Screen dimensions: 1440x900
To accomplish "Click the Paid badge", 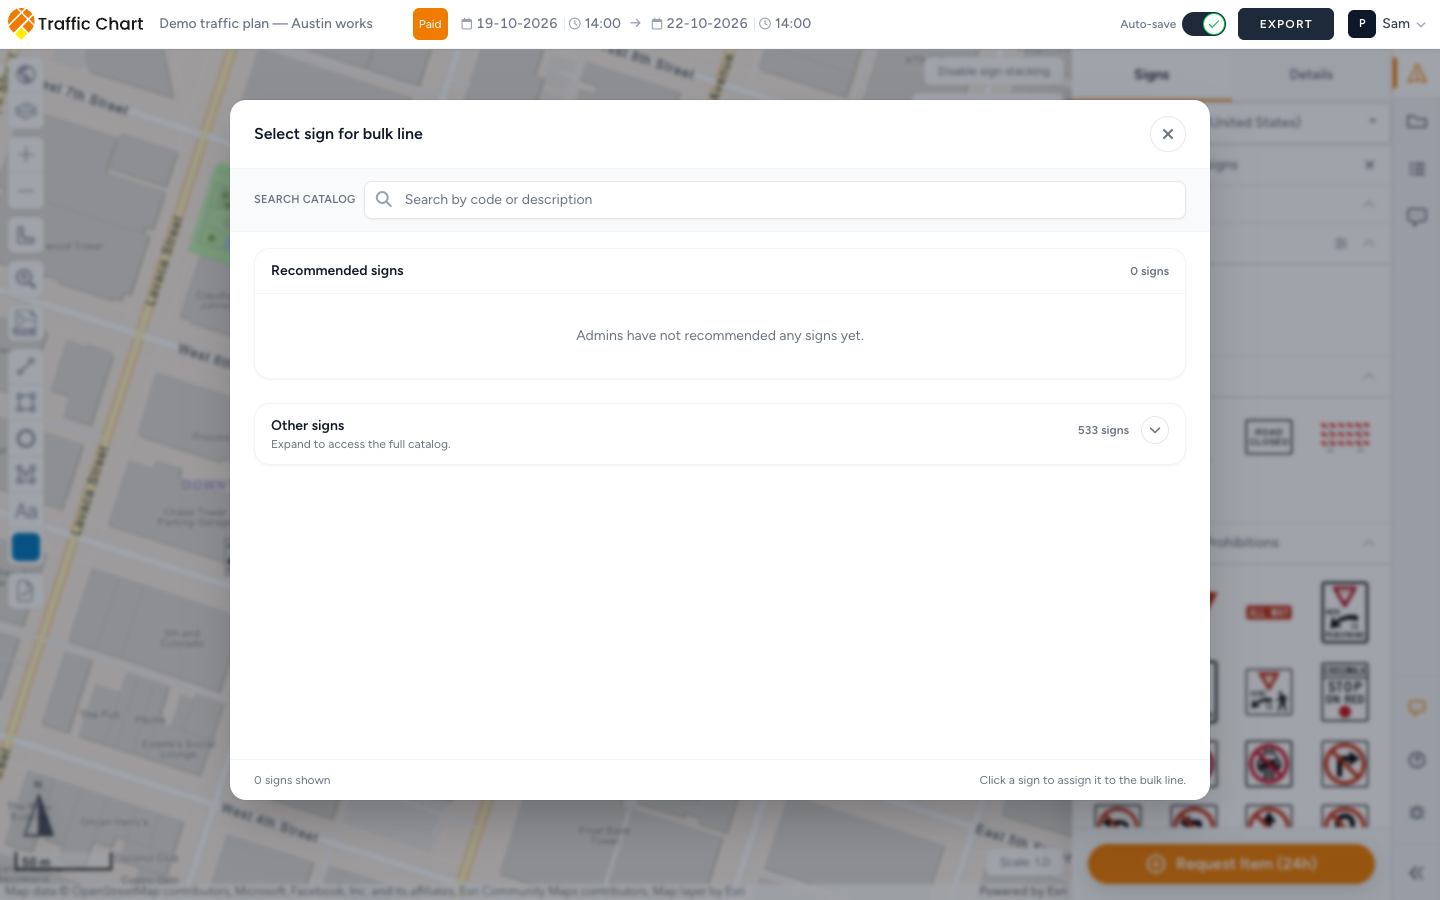I will point(430,24).
